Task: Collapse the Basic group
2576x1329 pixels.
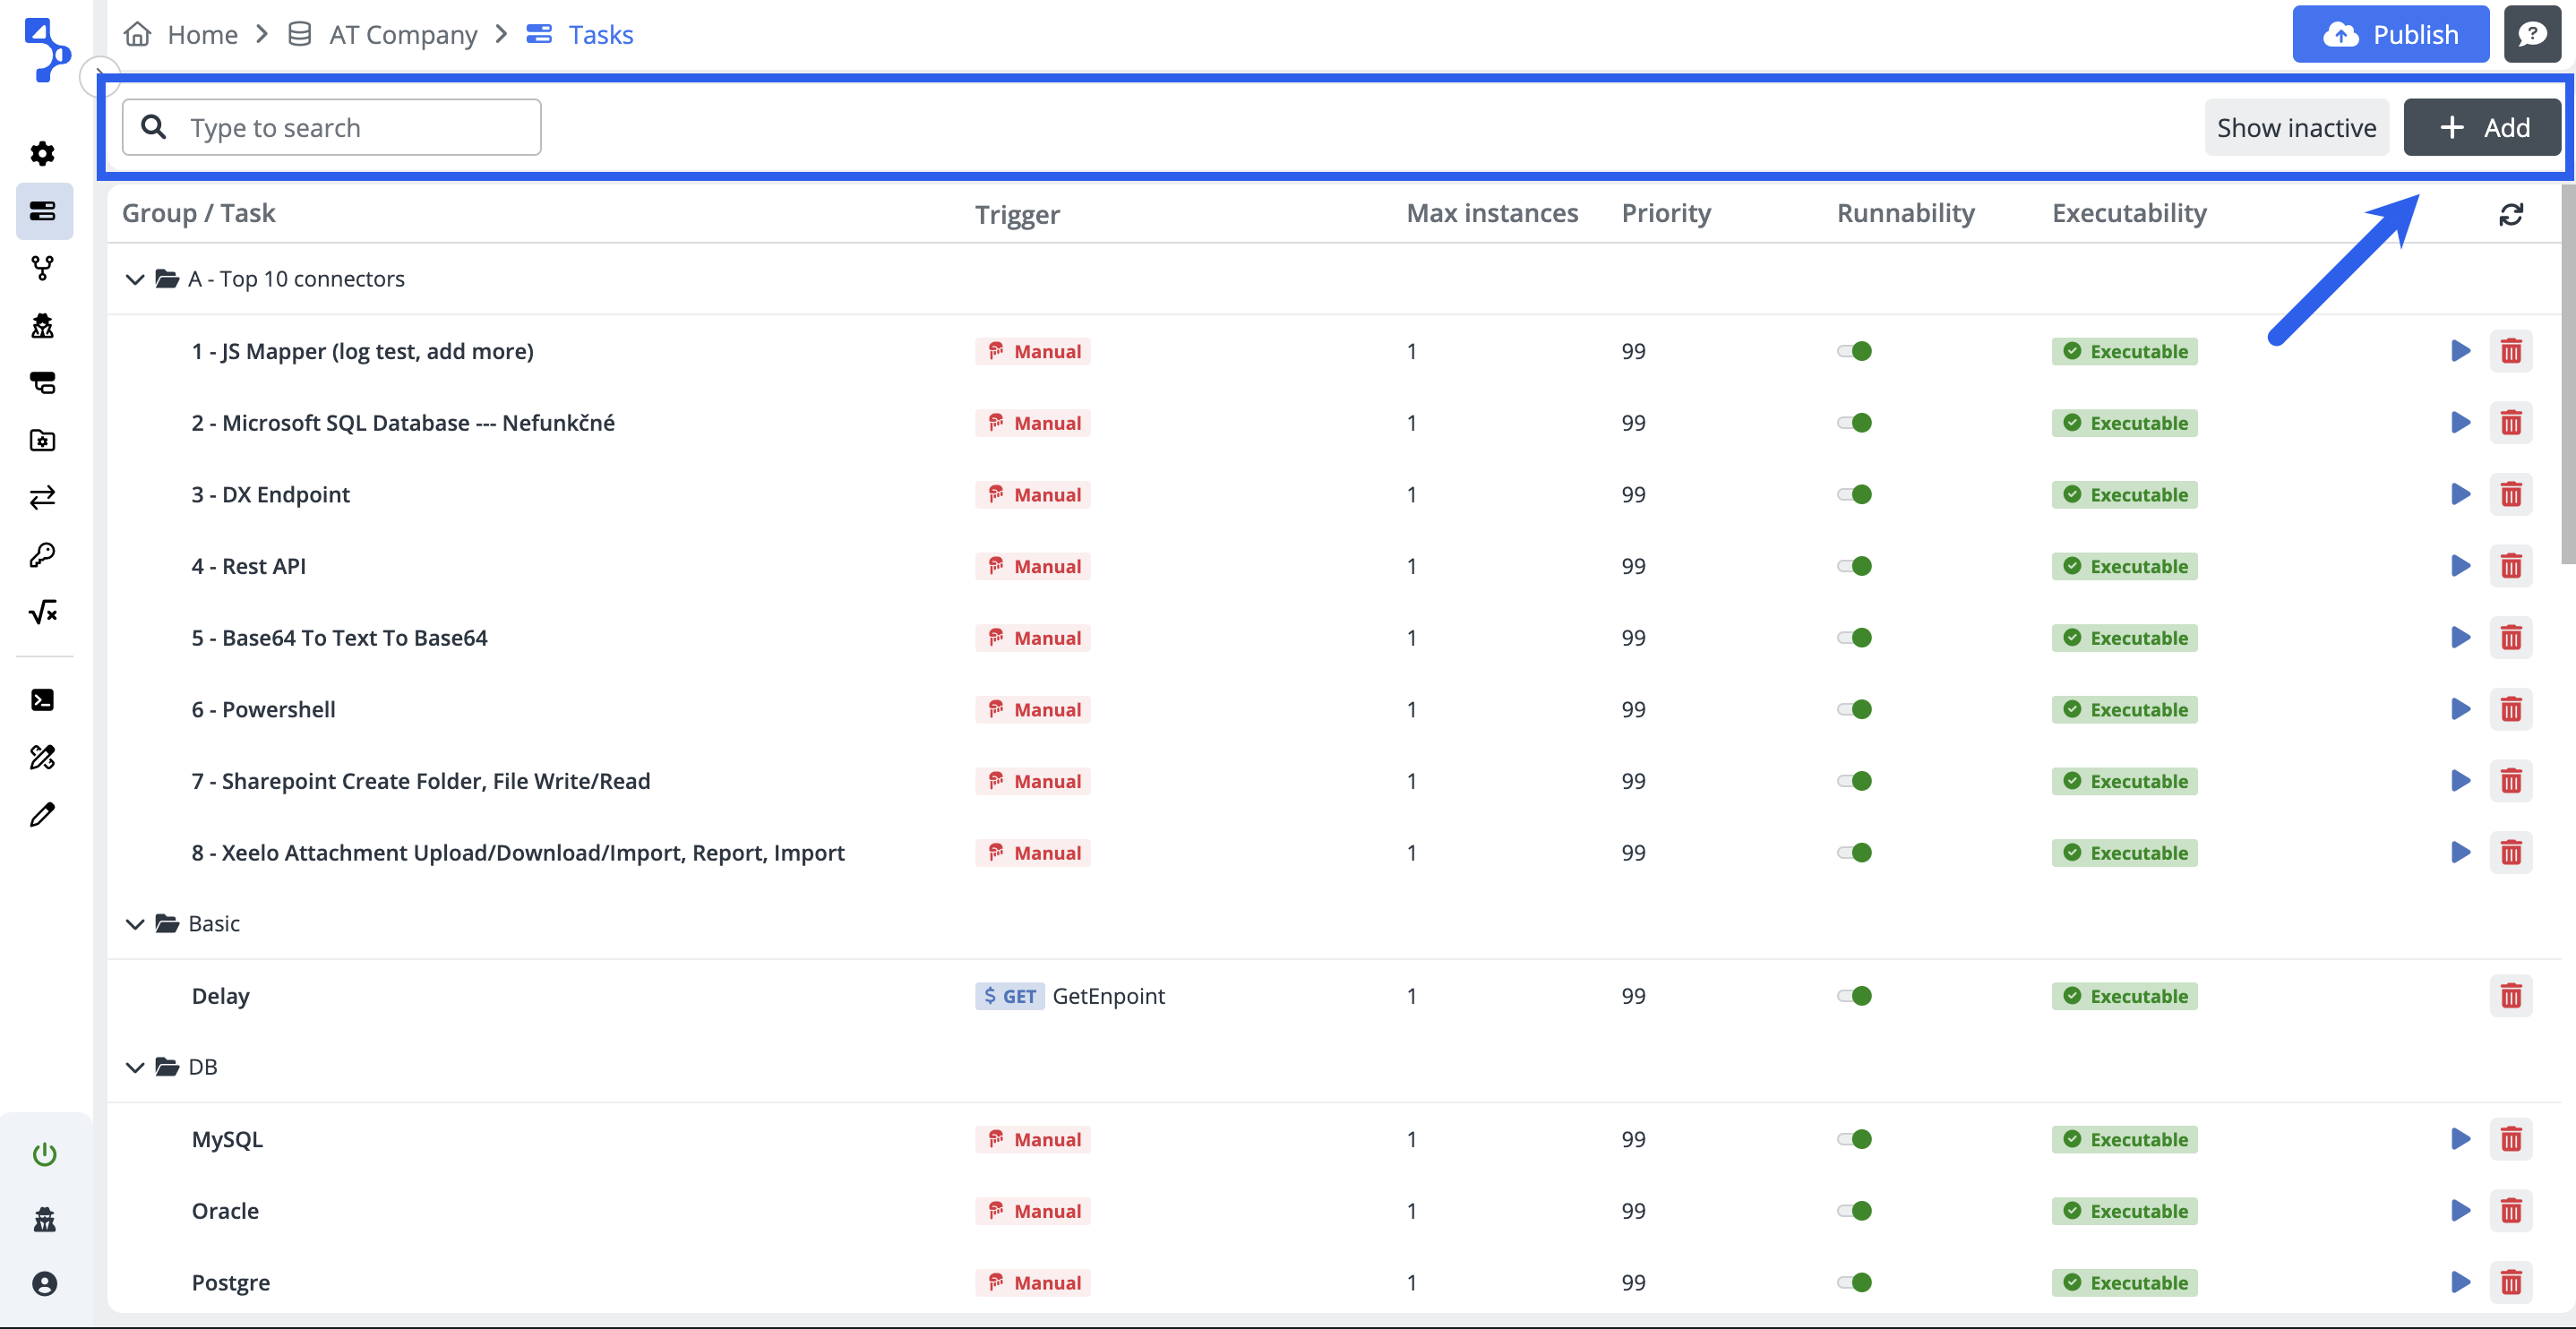Action: (x=135, y=924)
